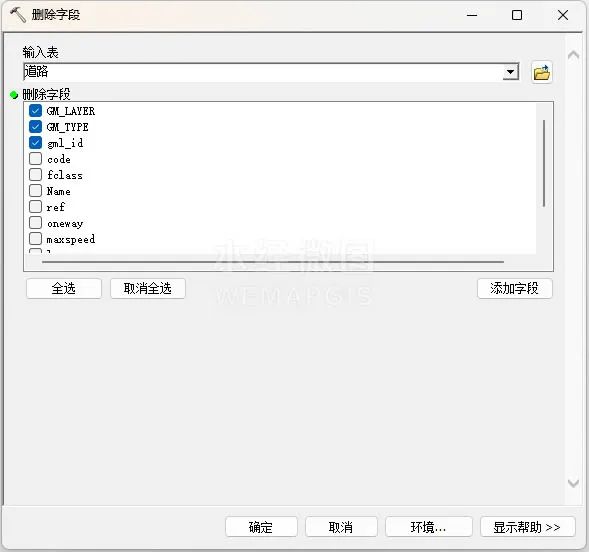Viewport: 589px width, 552px height.
Task: Open the browse folder icon for input table
Action: [x=541, y=72]
